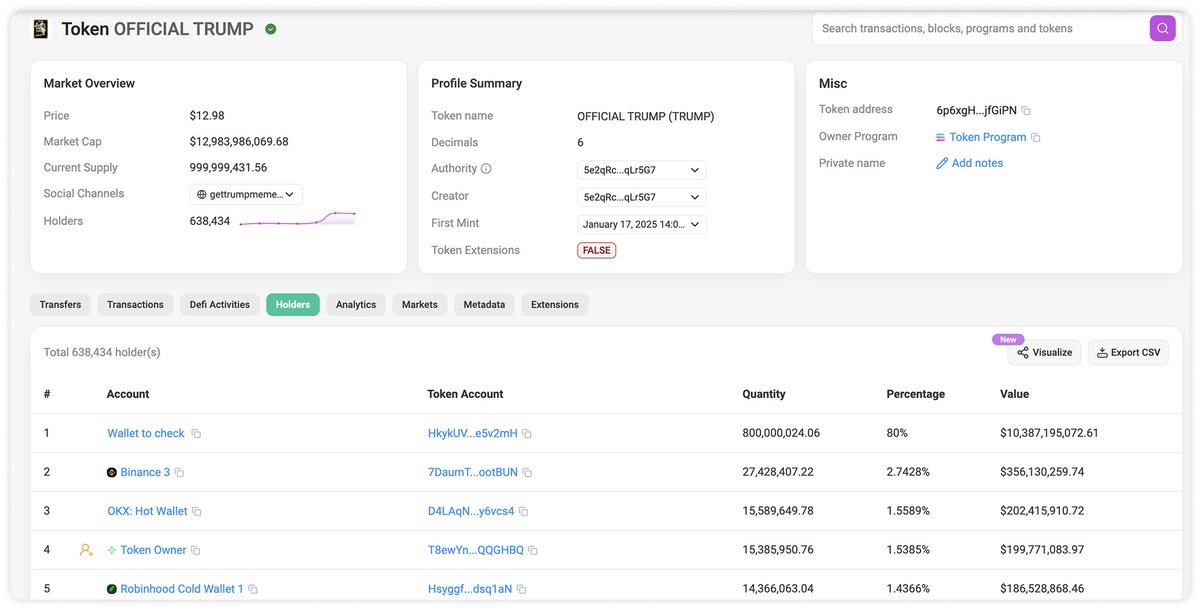Click the Binance logo icon in row 2
The height and width of the screenshot is (610, 1200).
click(112, 472)
